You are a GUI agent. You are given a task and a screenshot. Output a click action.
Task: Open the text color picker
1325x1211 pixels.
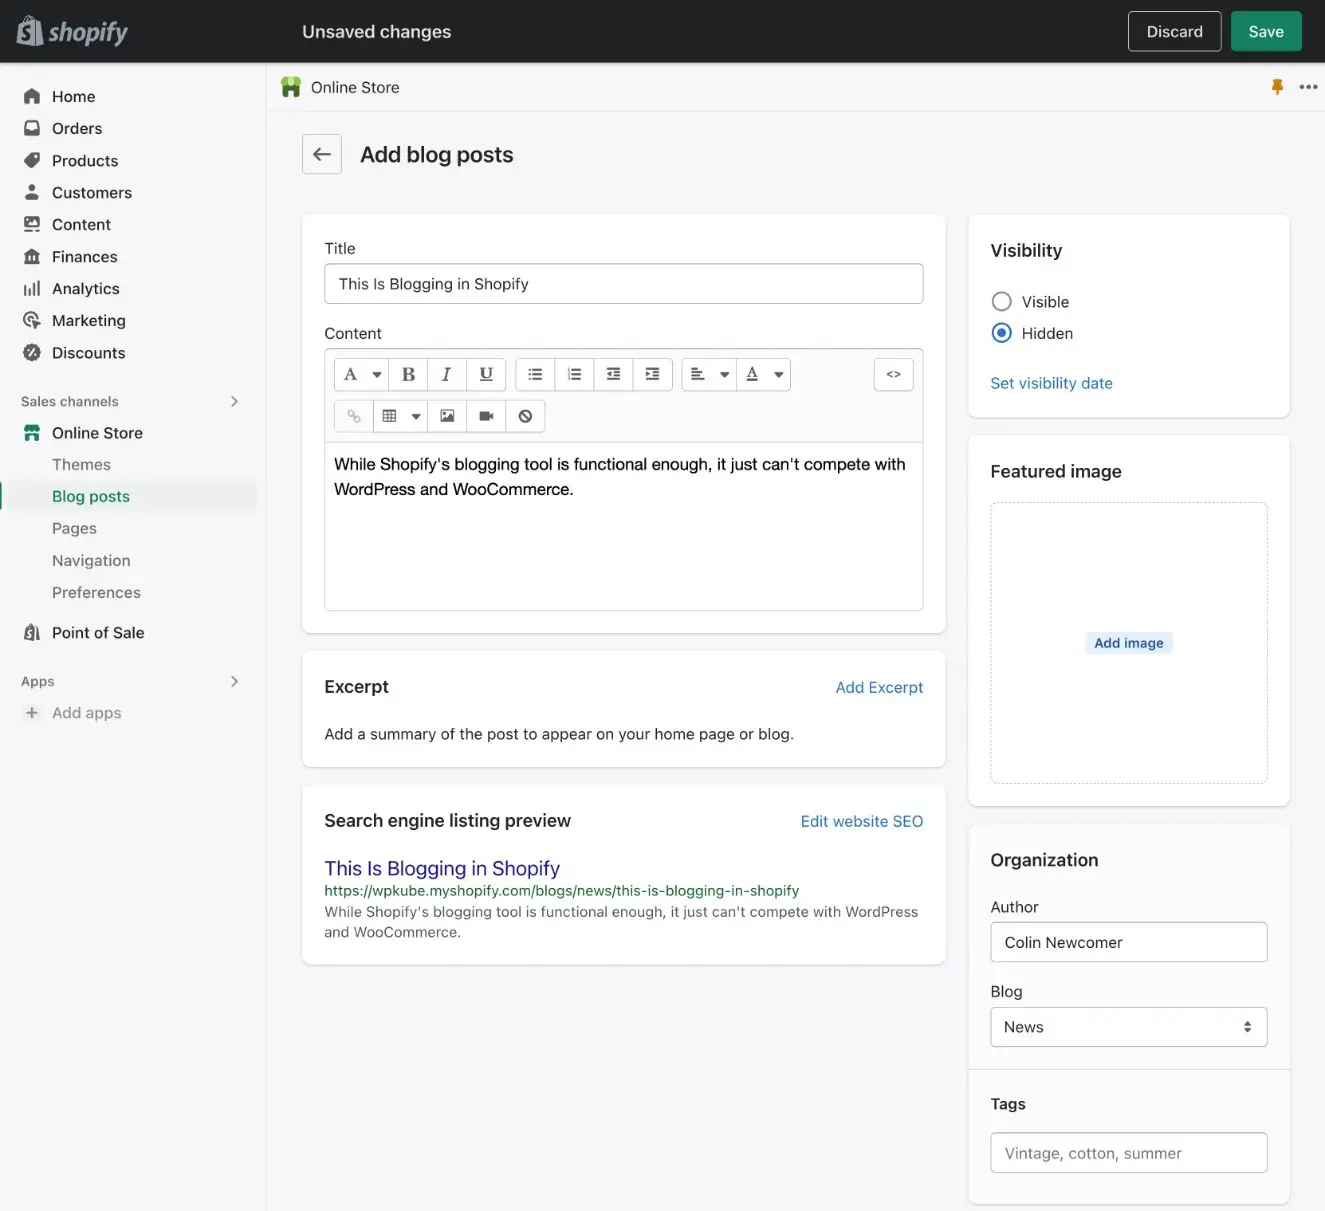point(764,374)
